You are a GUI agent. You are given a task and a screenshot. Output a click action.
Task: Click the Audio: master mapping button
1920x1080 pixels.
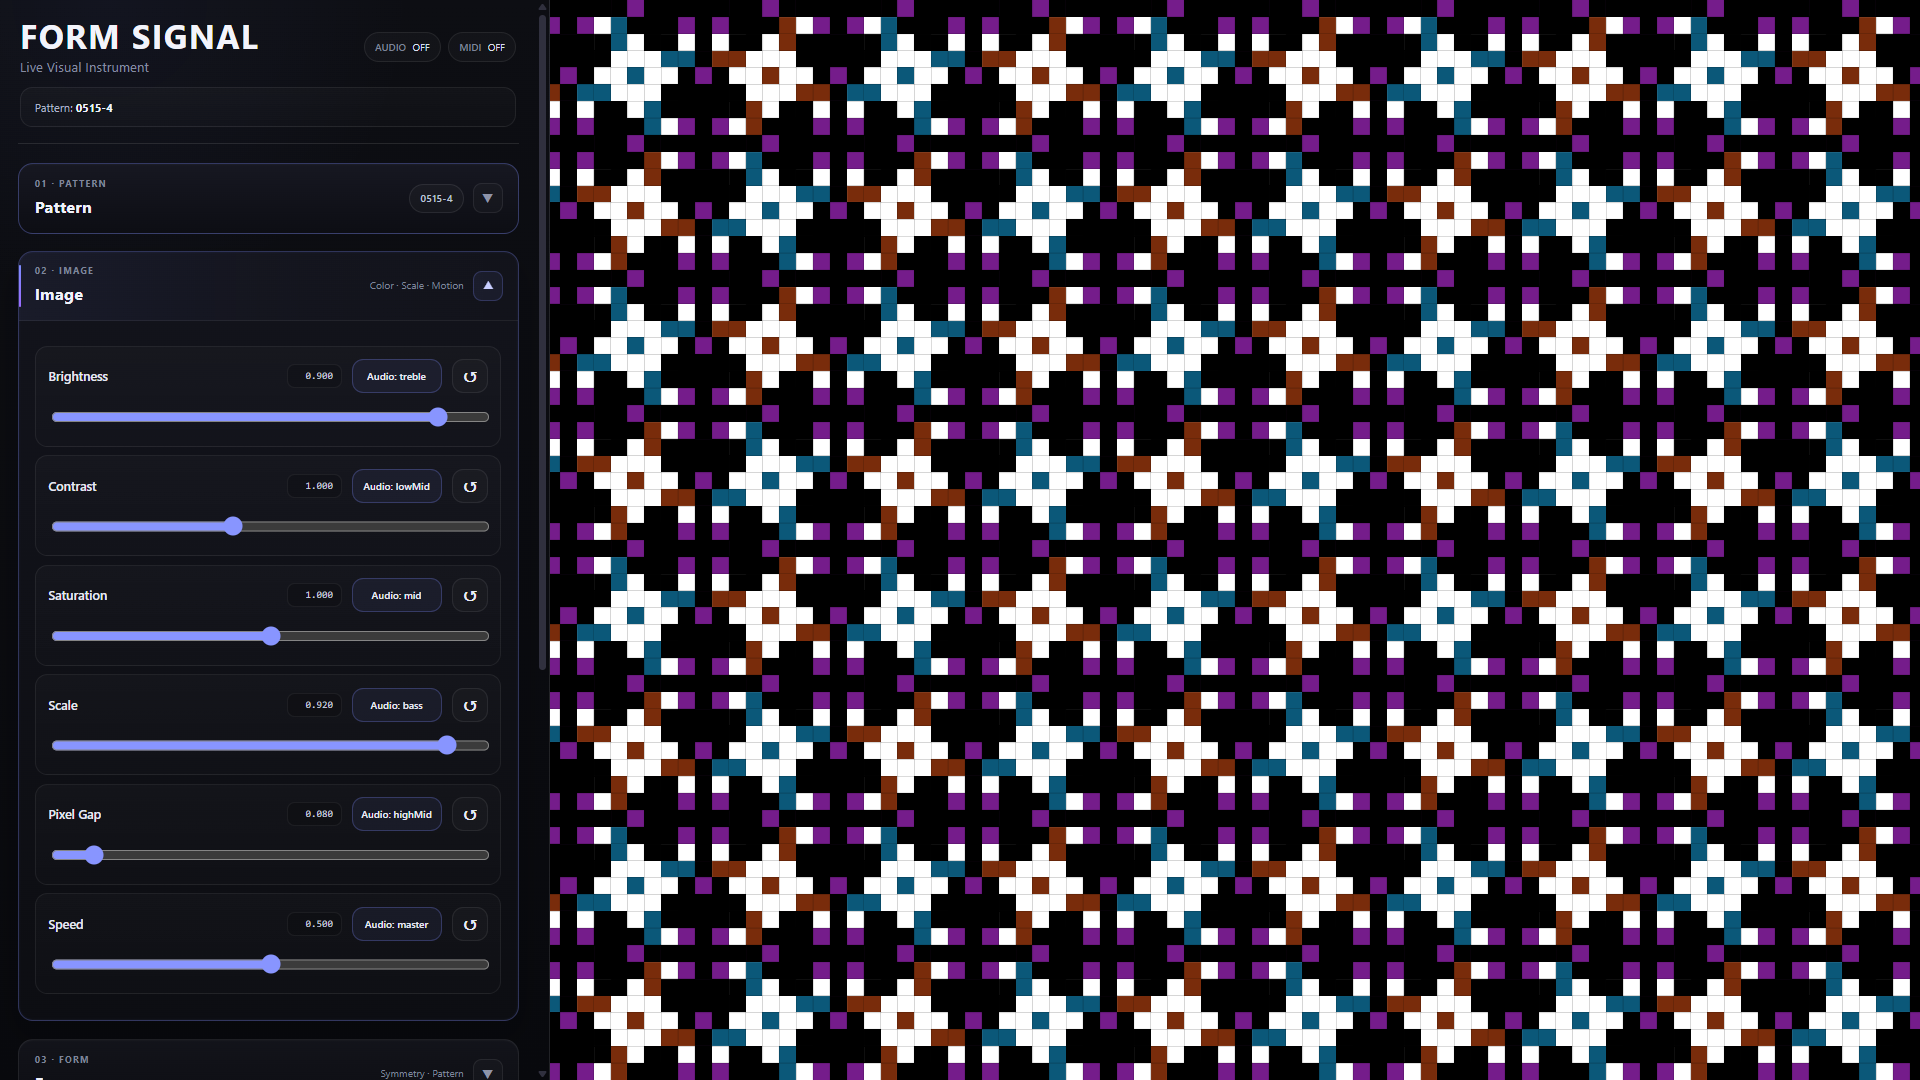[396, 925]
